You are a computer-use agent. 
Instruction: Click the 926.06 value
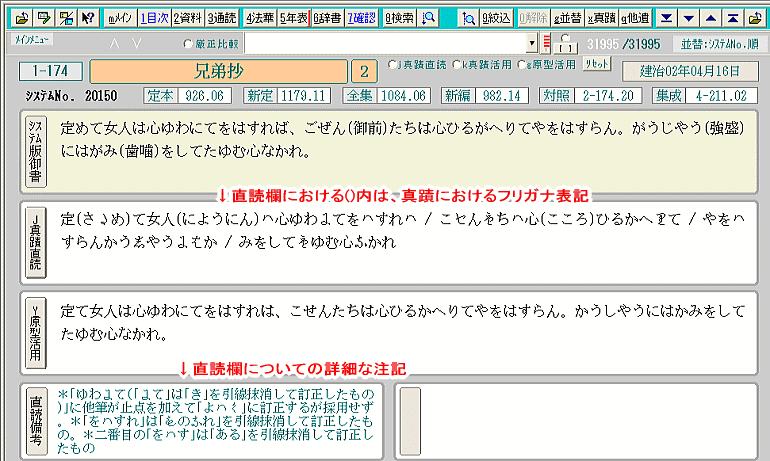(x=205, y=95)
